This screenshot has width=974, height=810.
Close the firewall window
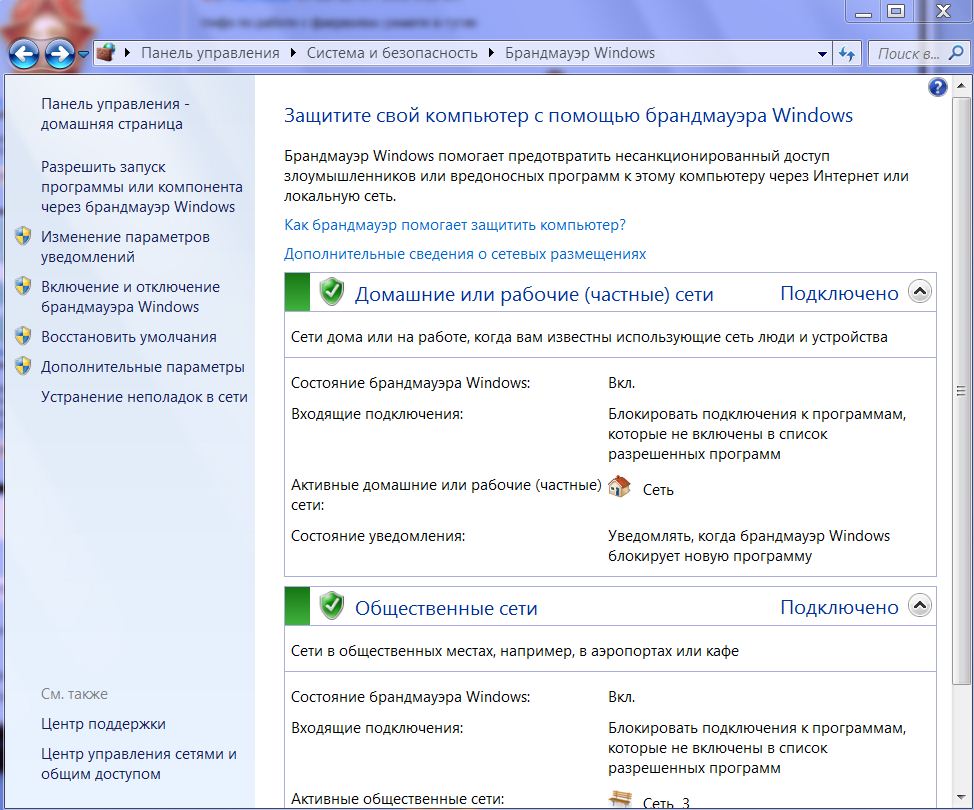click(x=943, y=12)
